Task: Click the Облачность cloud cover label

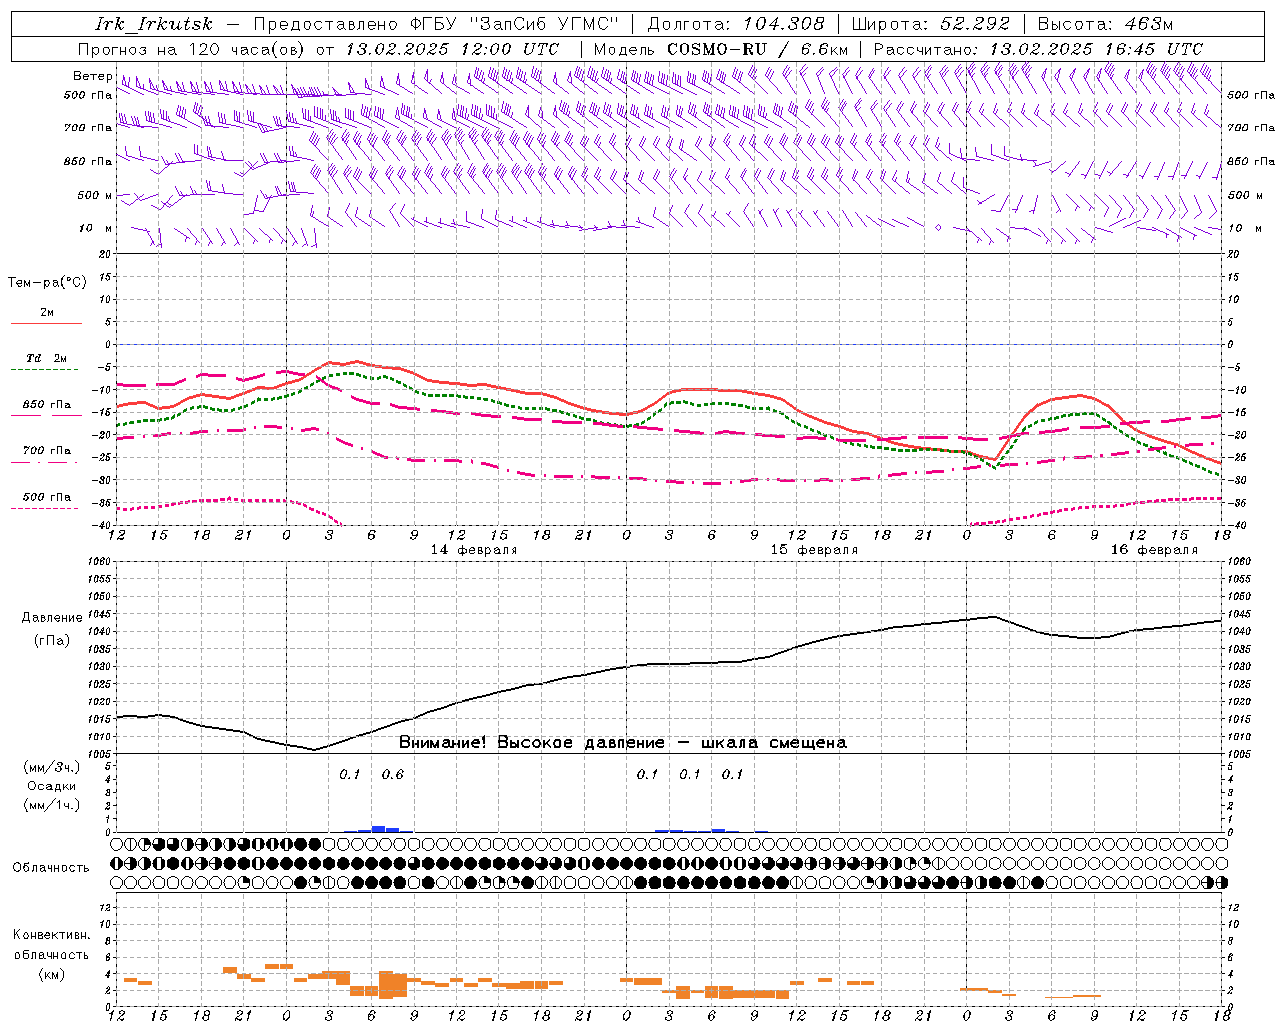Action: (51, 867)
